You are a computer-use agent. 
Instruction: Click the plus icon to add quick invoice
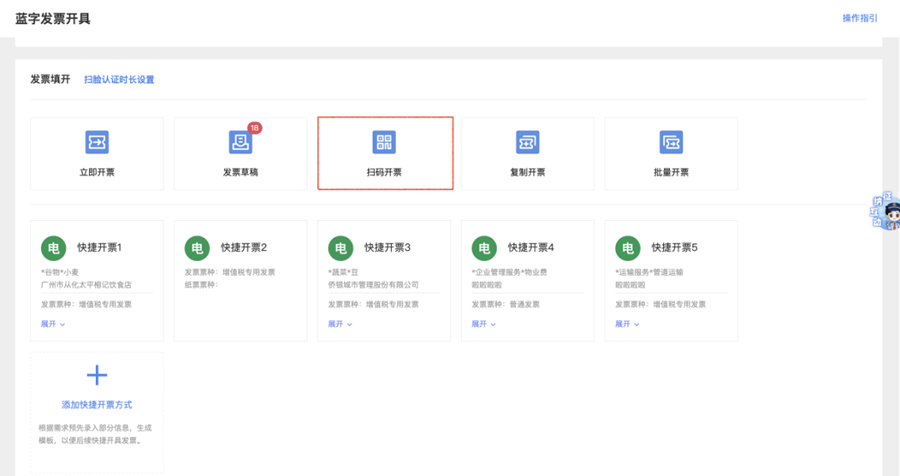[x=97, y=375]
